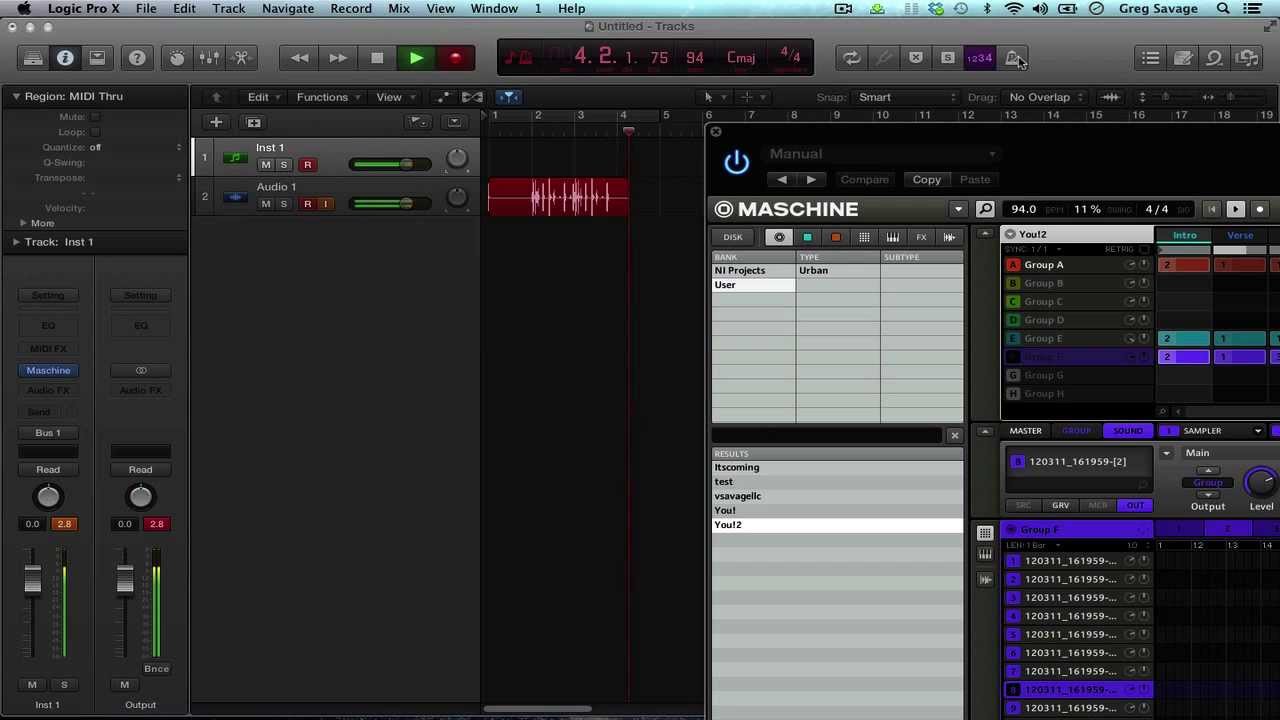The image size is (1280, 720).
Task: Click the plugin Compare button
Action: [x=864, y=180]
